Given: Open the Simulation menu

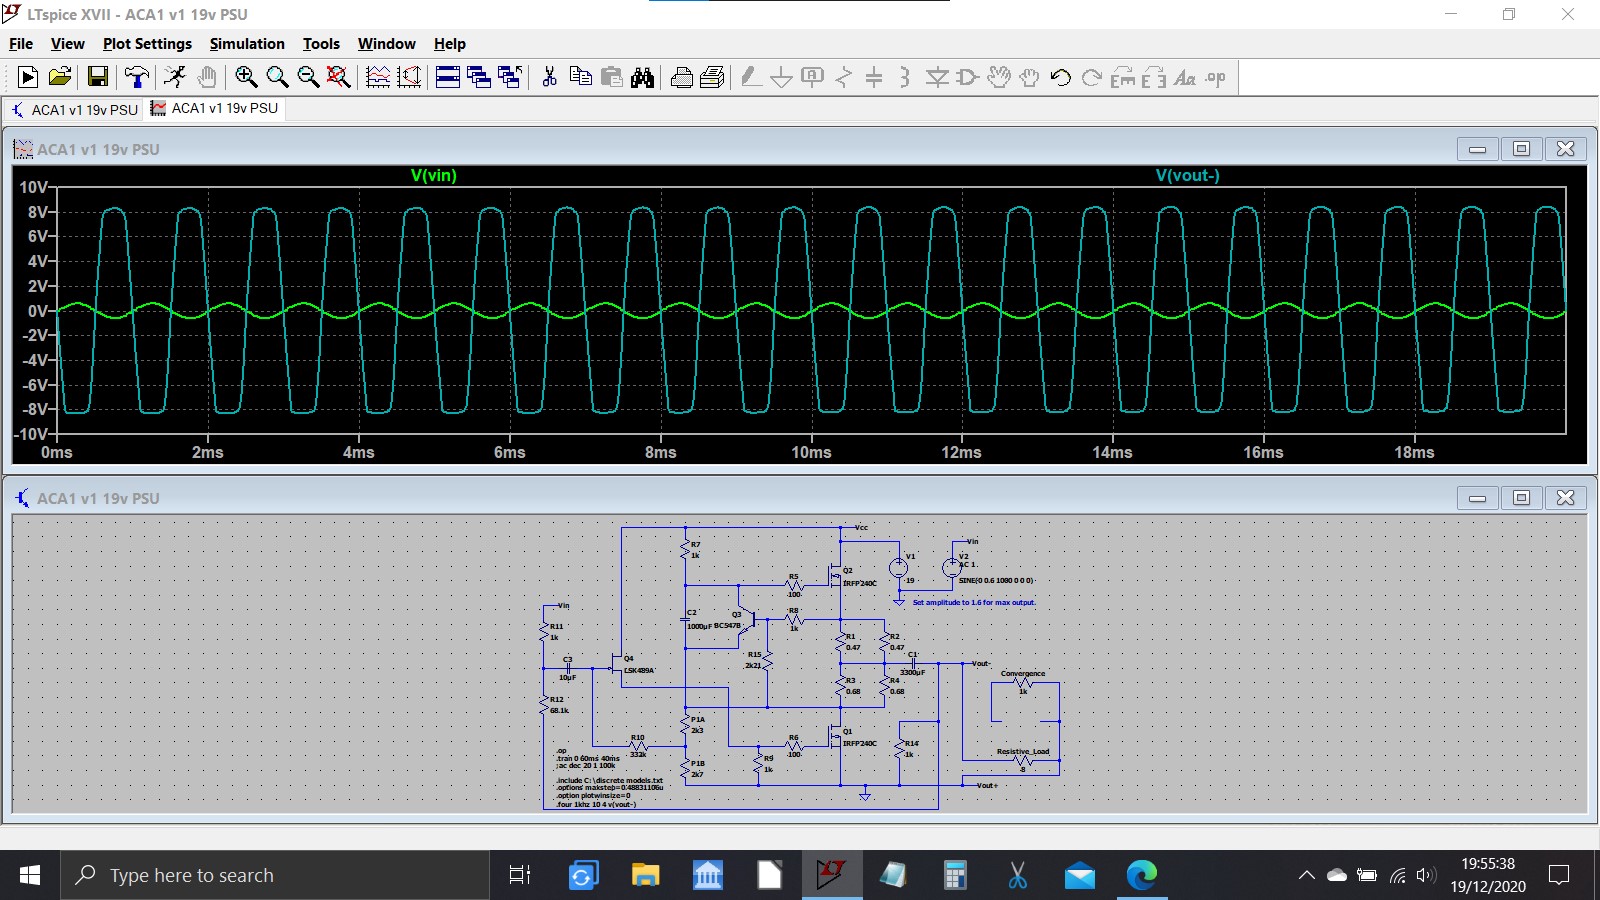Looking at the screenshot, I should click(247, 44).
